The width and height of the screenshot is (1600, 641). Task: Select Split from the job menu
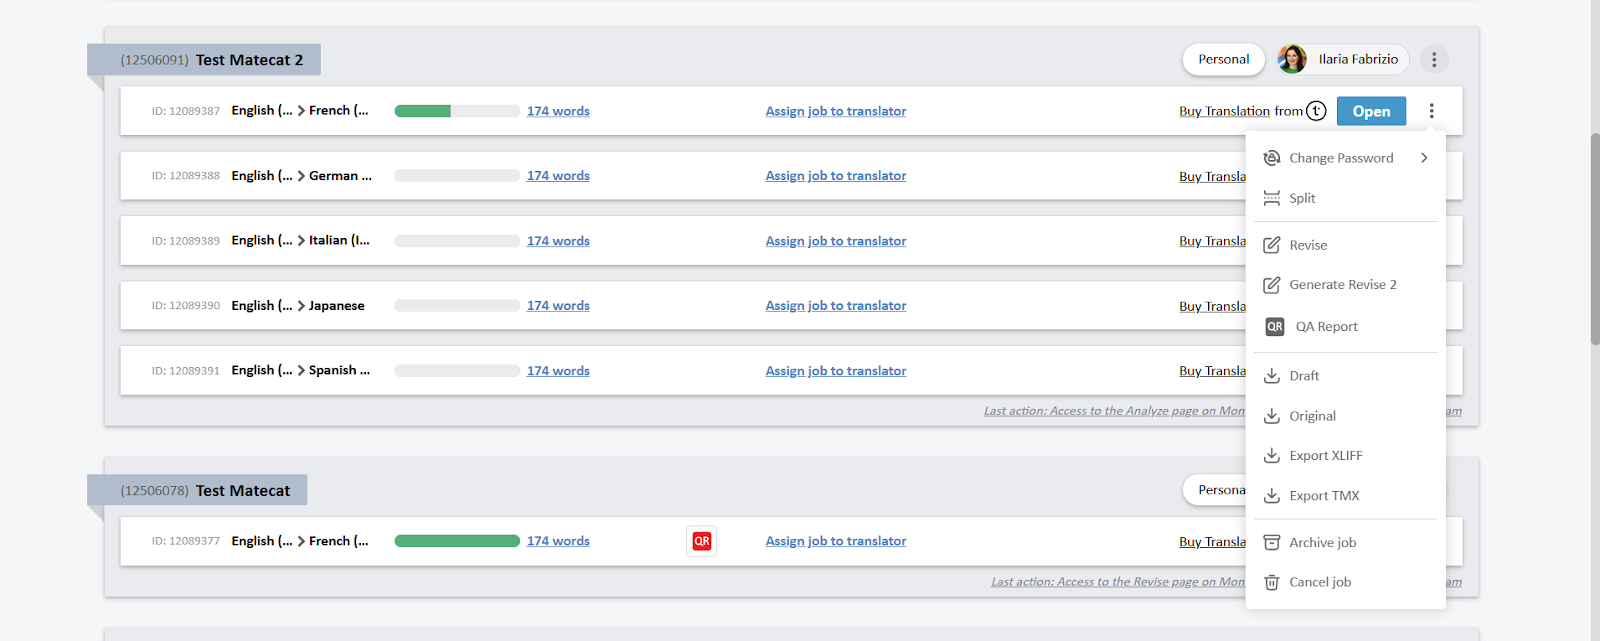(1302, 198)
